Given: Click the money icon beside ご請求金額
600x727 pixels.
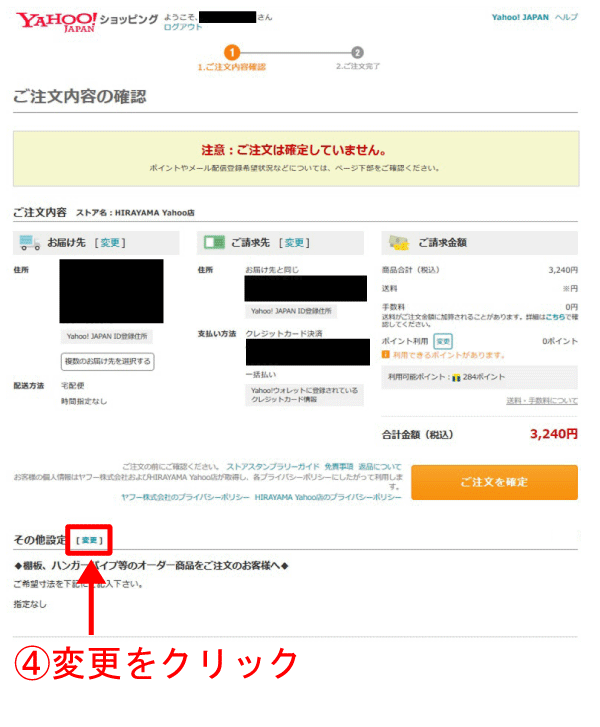Looking at the screenshot, I should (398, 242).
